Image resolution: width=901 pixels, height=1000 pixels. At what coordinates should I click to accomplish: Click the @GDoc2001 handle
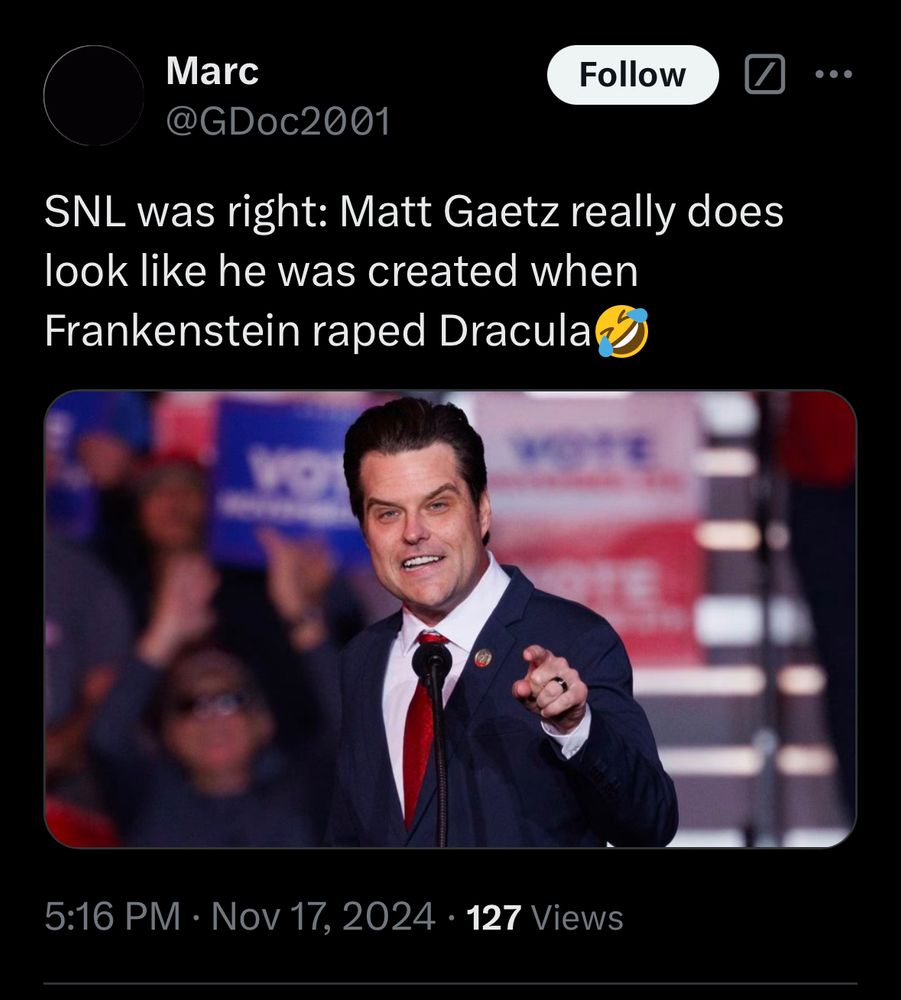pos(282,119)
